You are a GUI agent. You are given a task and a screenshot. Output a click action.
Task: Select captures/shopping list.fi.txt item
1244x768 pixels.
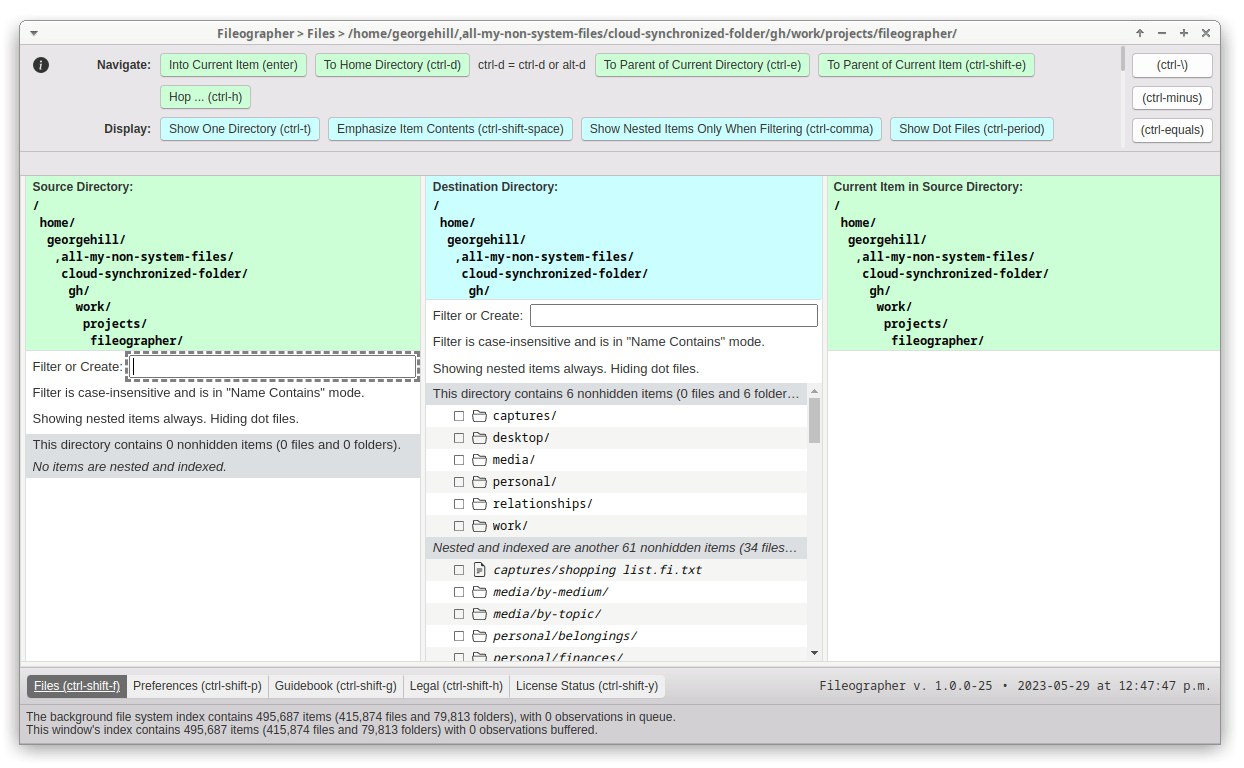tap(597, 570)
